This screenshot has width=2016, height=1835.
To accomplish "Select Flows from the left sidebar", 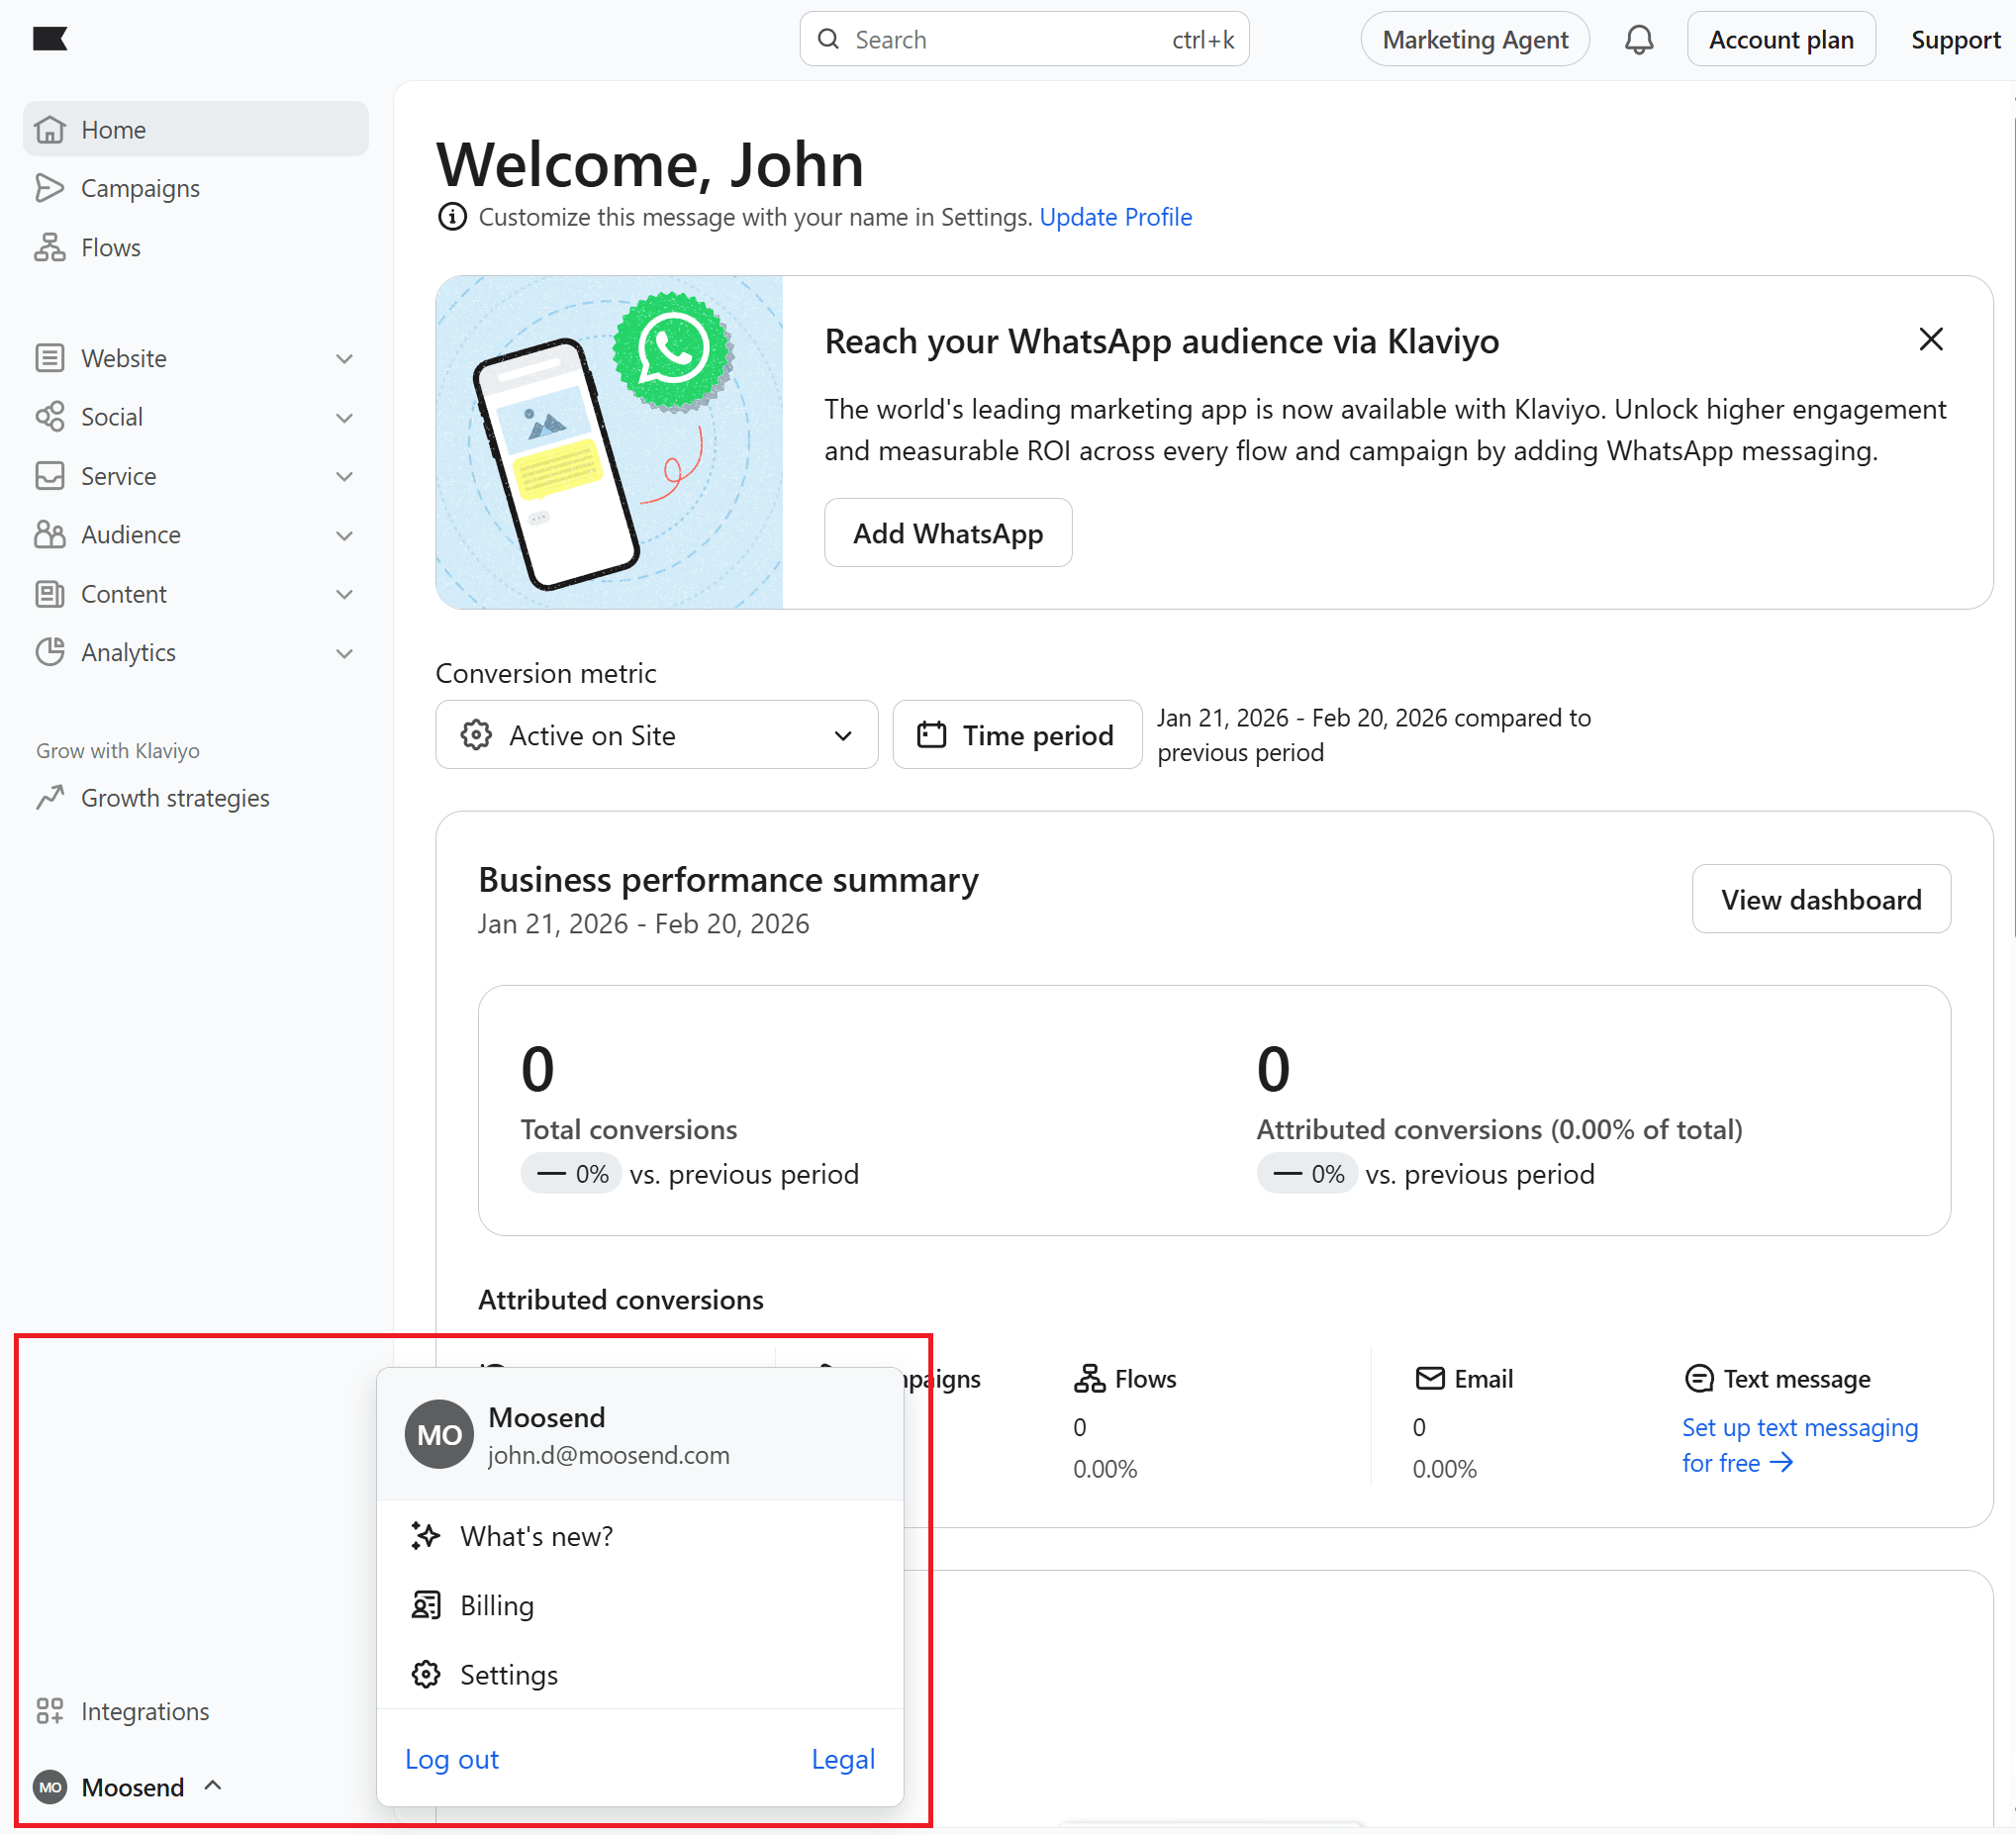I will 110,247.
